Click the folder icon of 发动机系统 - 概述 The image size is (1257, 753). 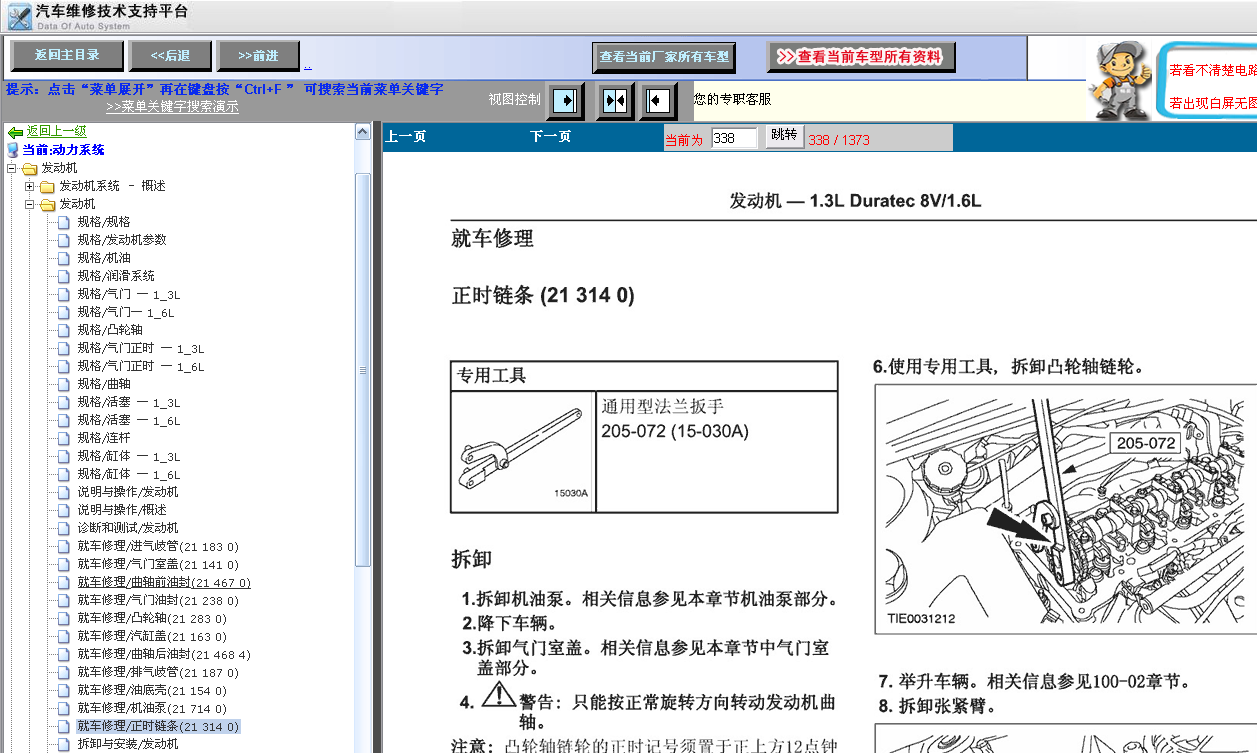coord(47,187)
